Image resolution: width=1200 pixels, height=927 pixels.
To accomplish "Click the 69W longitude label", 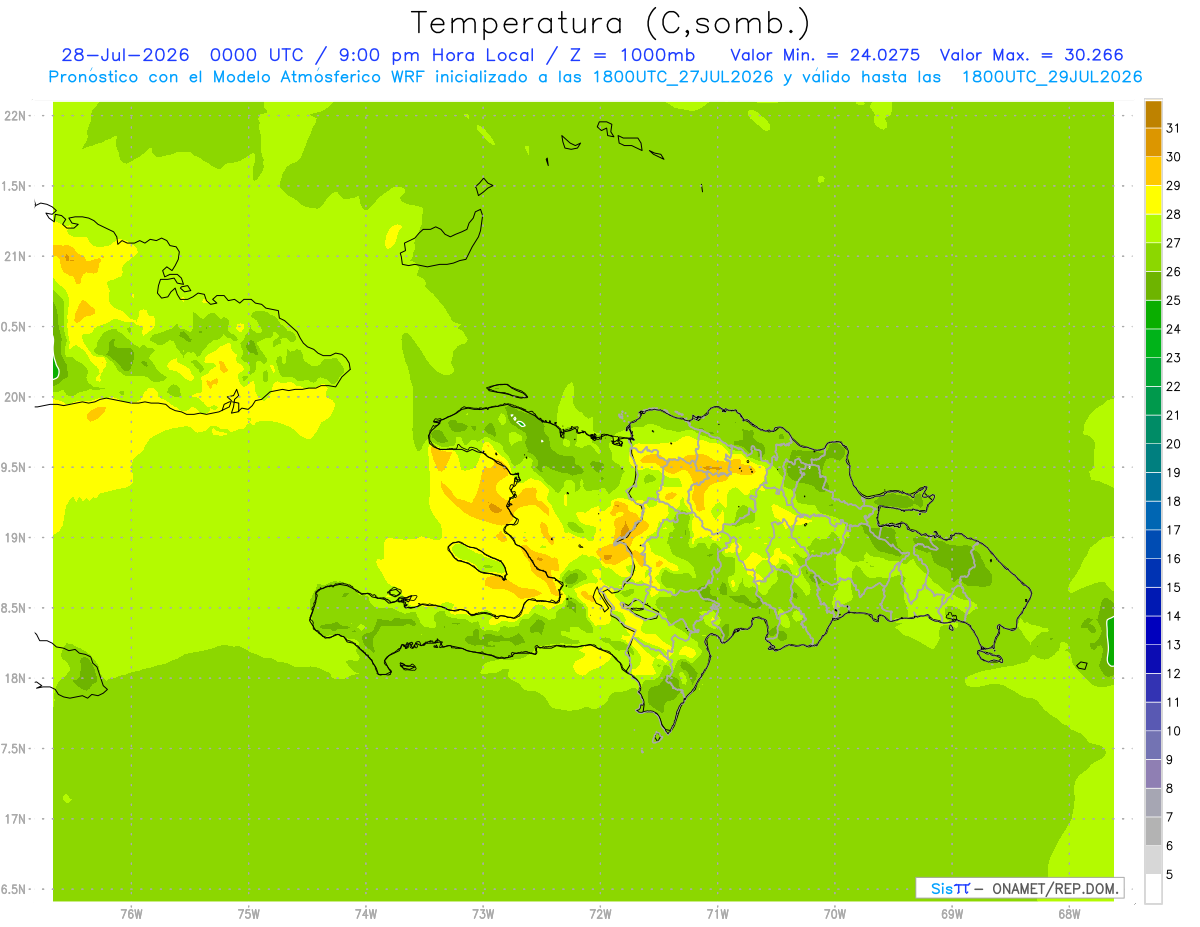I will pyautogui.click(x=952, y=913).
